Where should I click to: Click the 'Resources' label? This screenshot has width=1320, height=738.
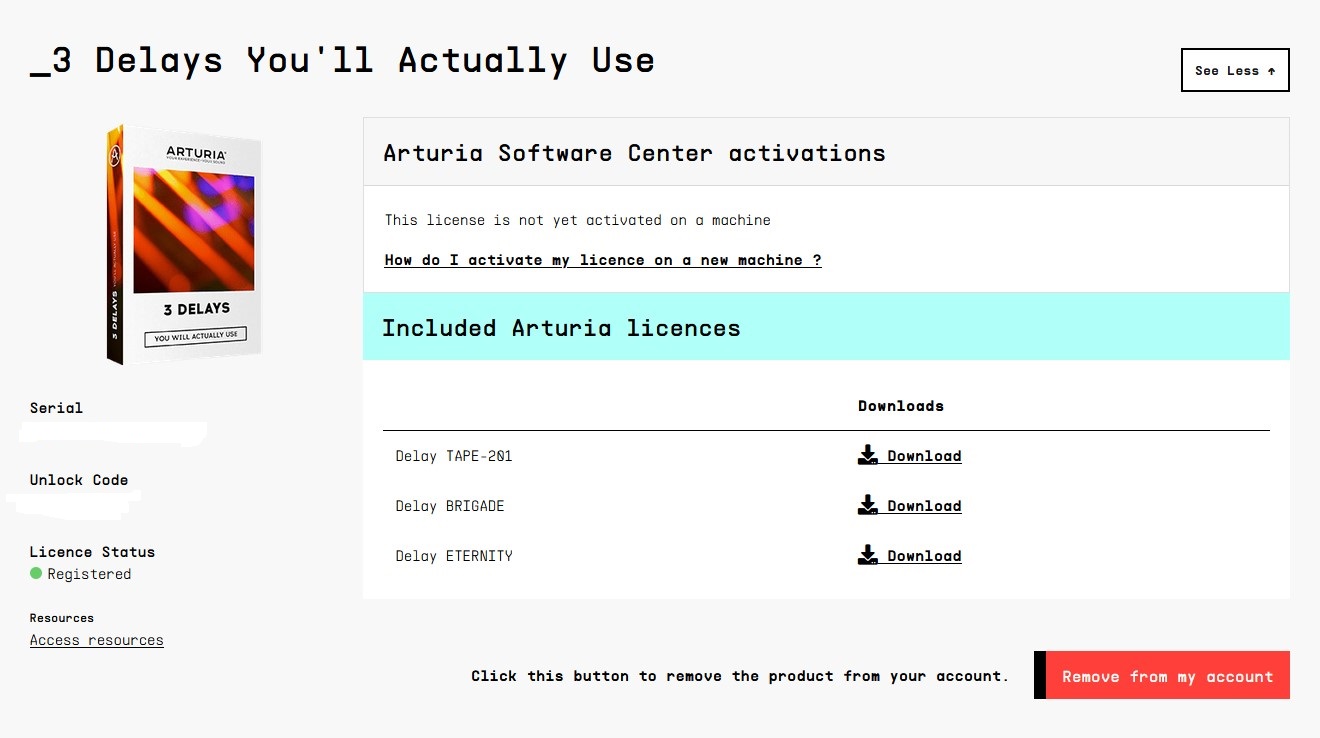point(62,618)
